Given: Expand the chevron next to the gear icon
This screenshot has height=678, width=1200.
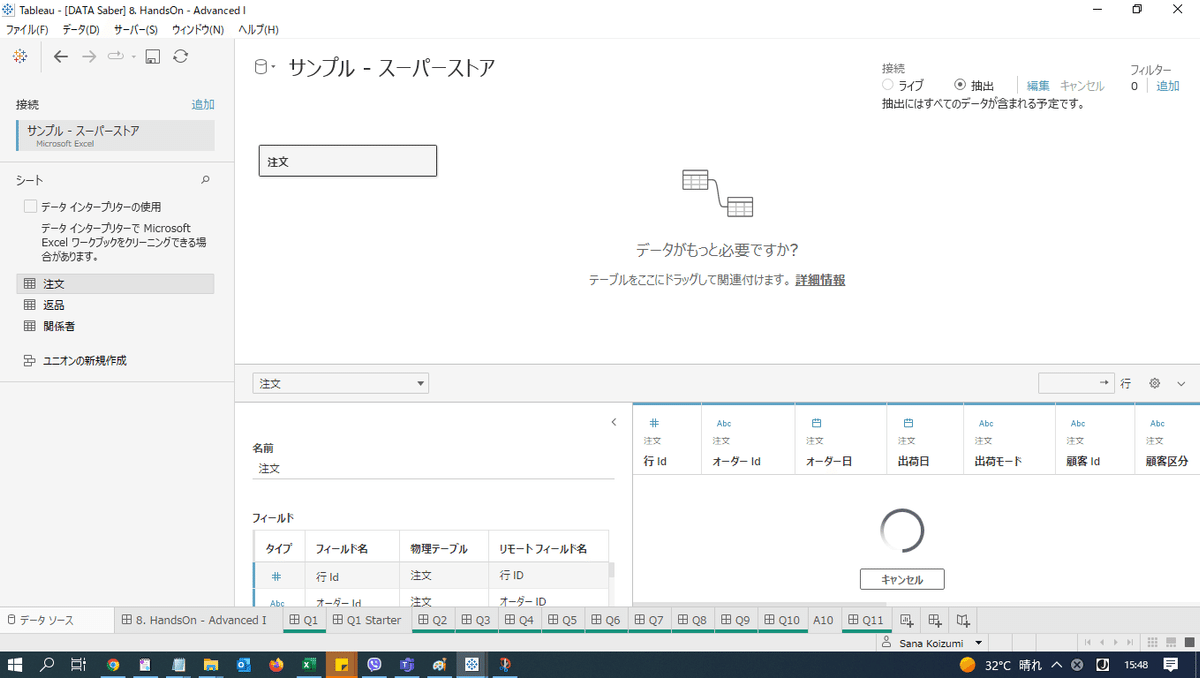Looking at the screenshot, I should pos(1181,383).
